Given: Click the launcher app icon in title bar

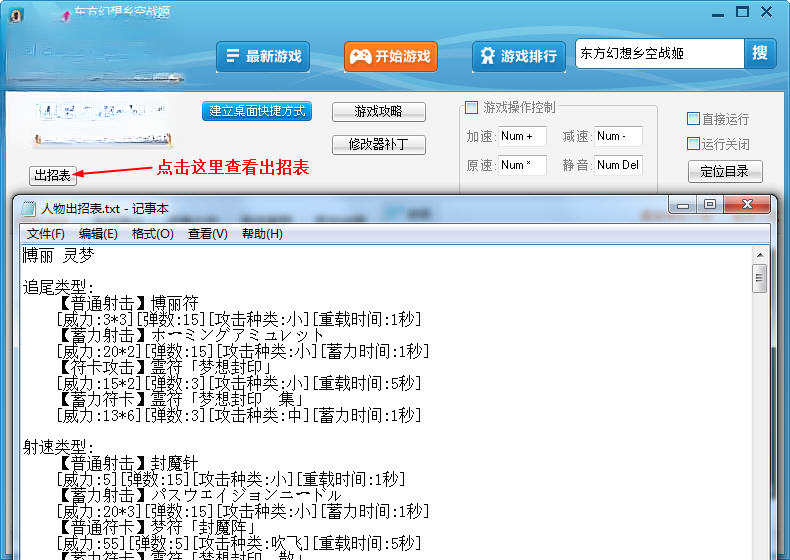Looking at the screenshot, I should (16, 15).
